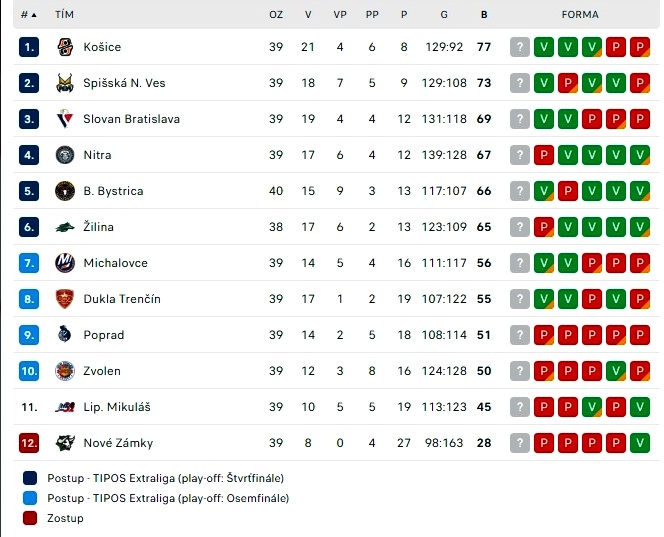Sort standings by G goals column
Image resolution: width=664 pixels, height=537 pixels.
(444, 15)
